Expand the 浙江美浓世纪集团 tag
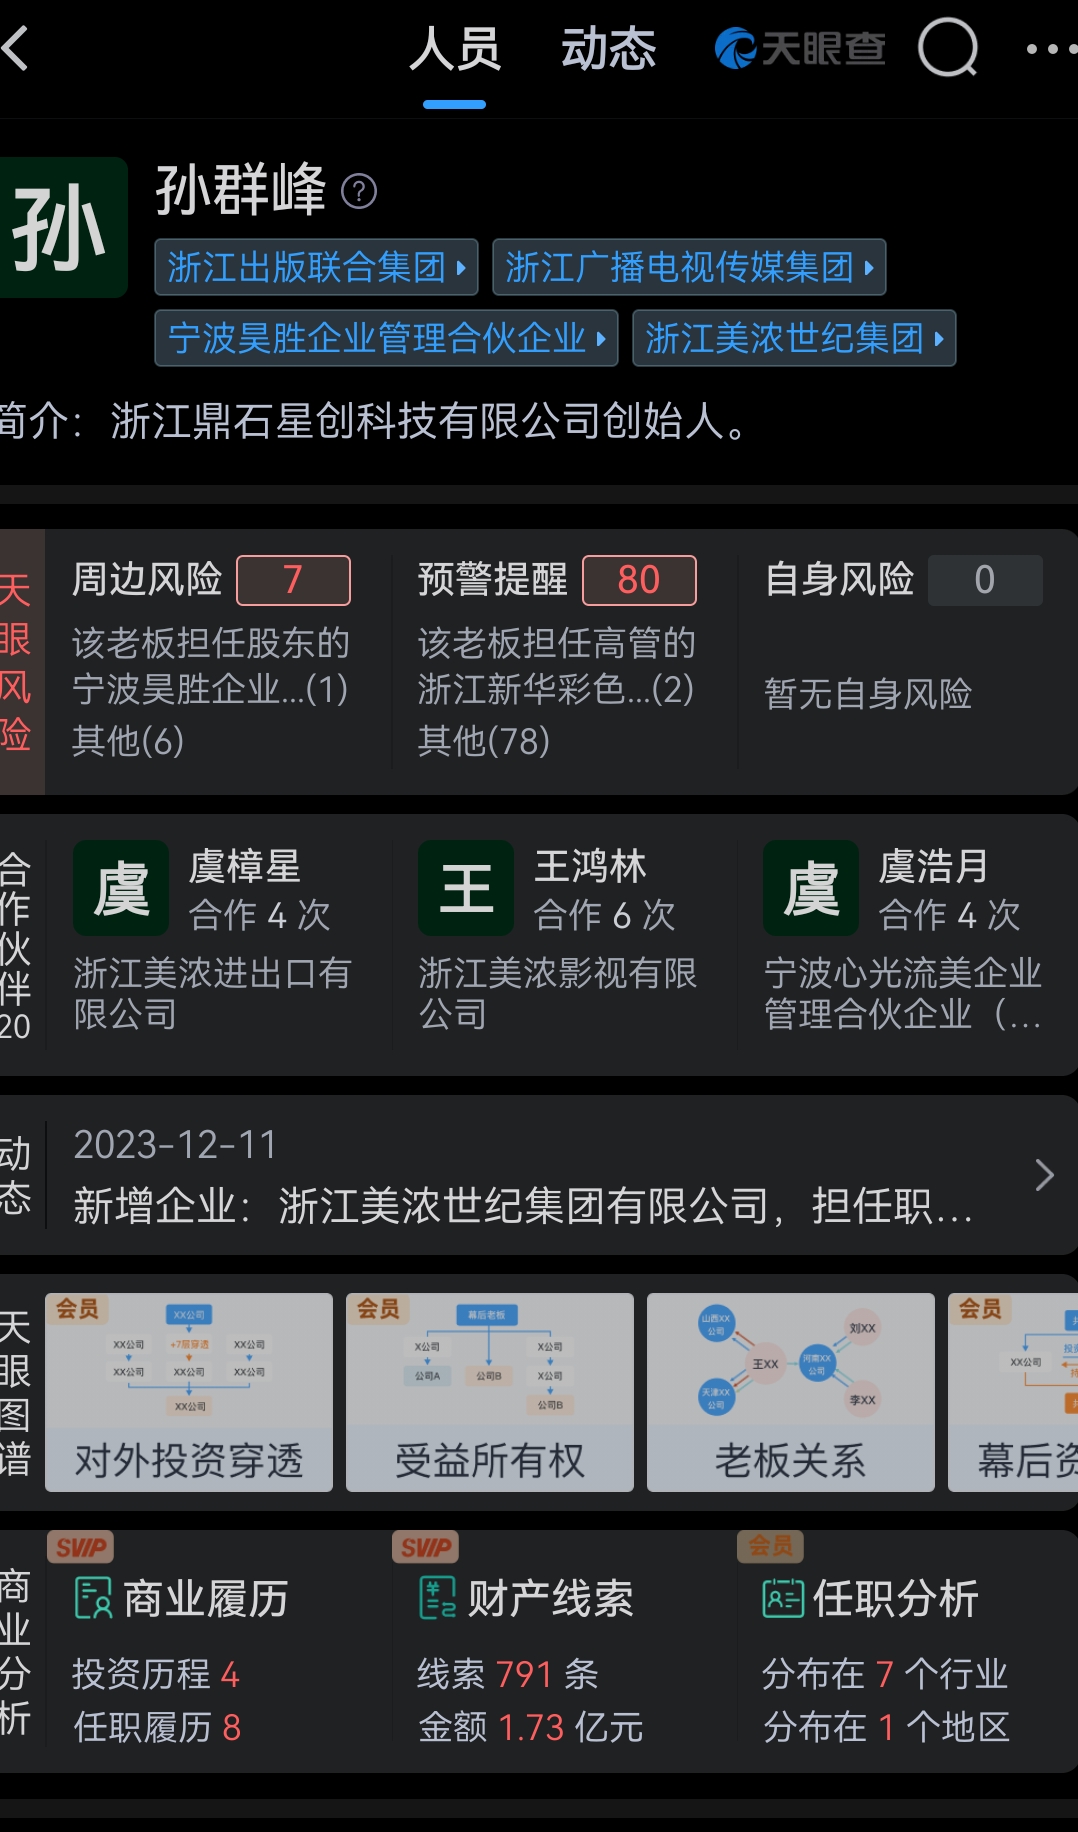Viewport: 1078px width, 1832px height. click(794, 338)
